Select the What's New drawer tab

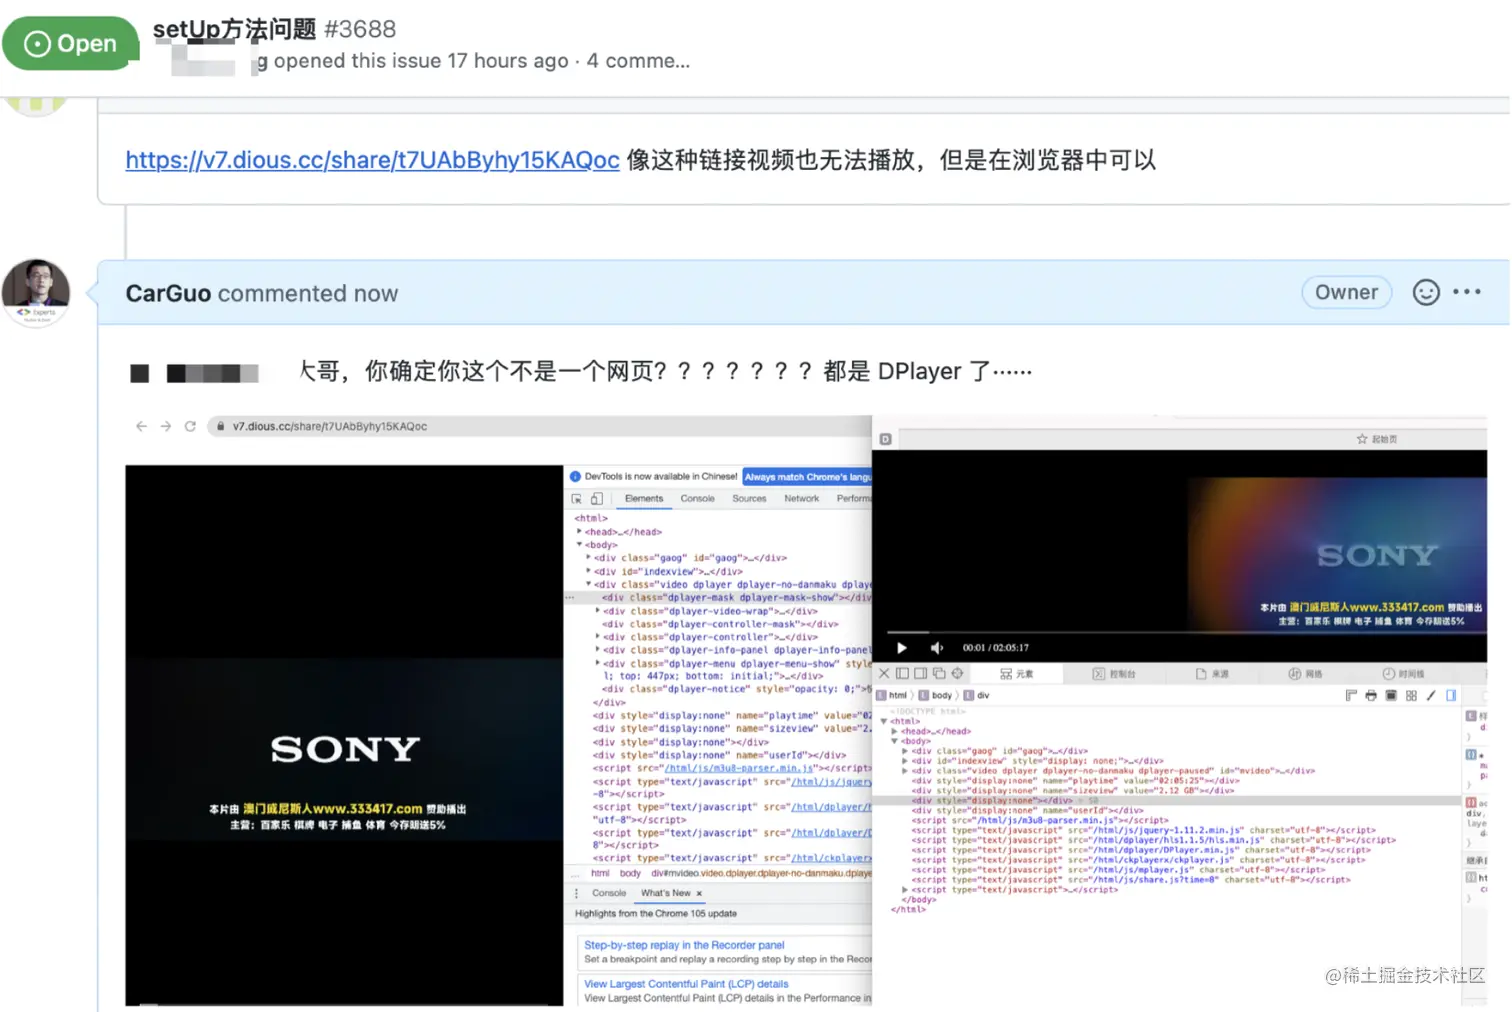click(x=665, y=893)
